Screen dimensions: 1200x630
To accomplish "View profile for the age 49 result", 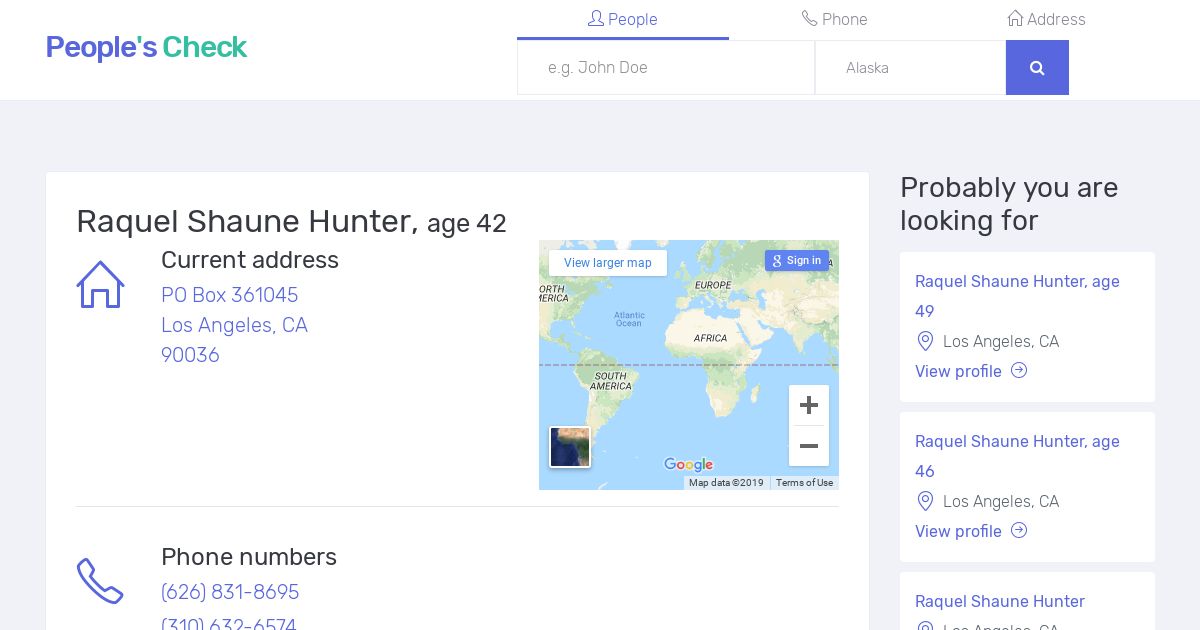I will (x=958, y=371).
